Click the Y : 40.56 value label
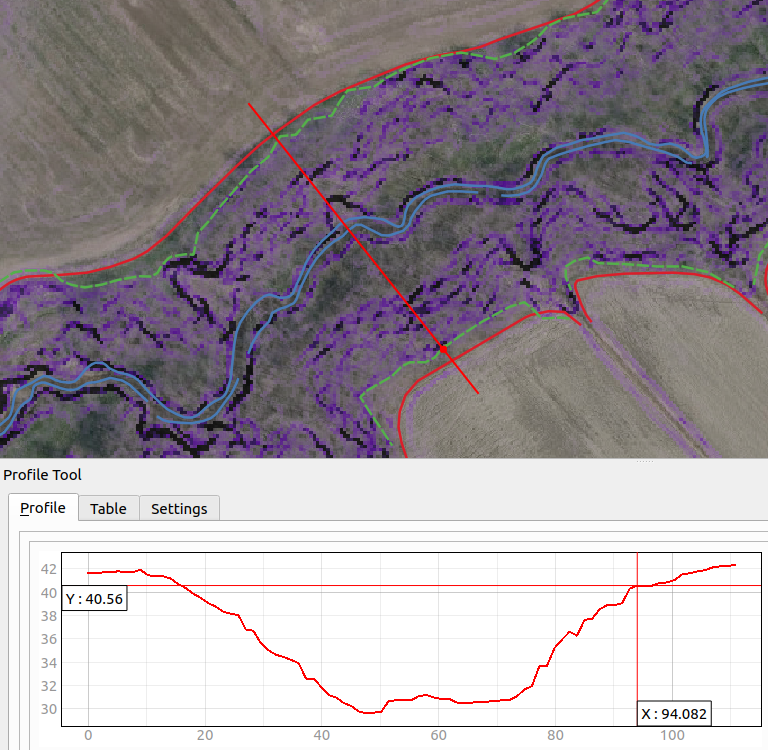 pos(95,599)
